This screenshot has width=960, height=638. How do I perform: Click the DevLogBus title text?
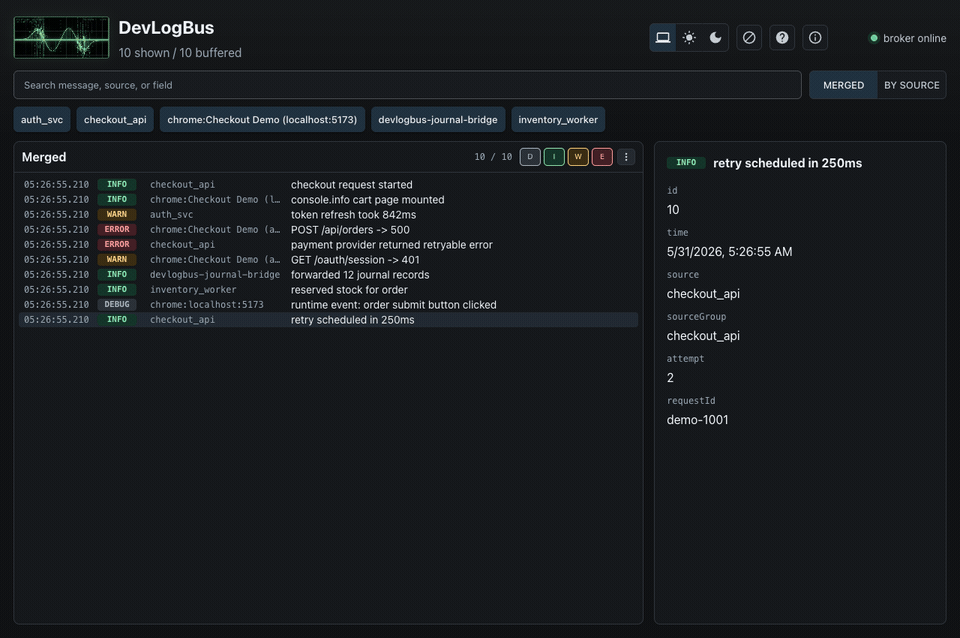coord(166,28)
